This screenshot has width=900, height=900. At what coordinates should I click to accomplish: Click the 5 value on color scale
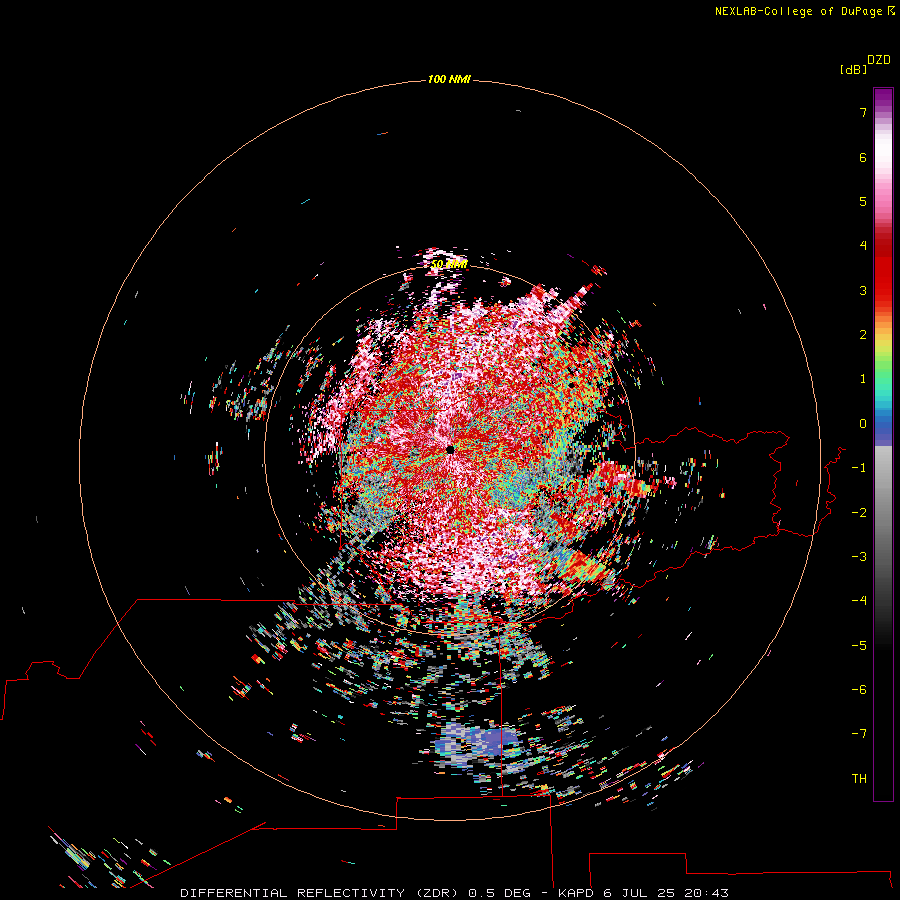(x=863, y=201)
